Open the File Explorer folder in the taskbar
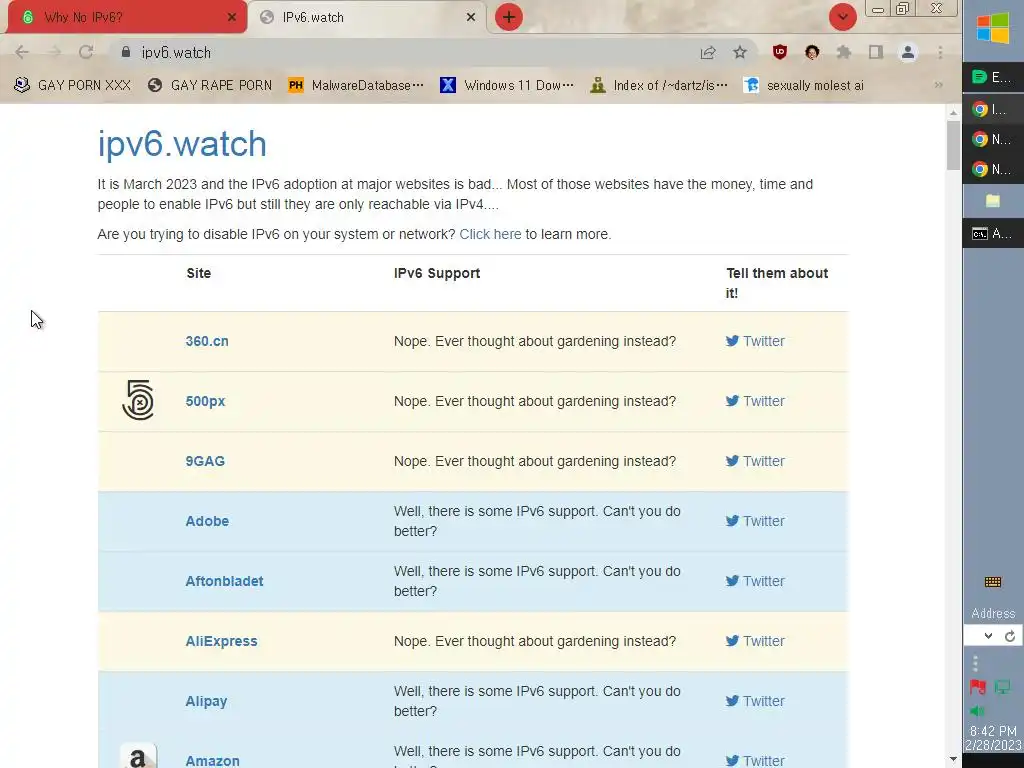This screenshot has height=768, width=1024. 993,200
